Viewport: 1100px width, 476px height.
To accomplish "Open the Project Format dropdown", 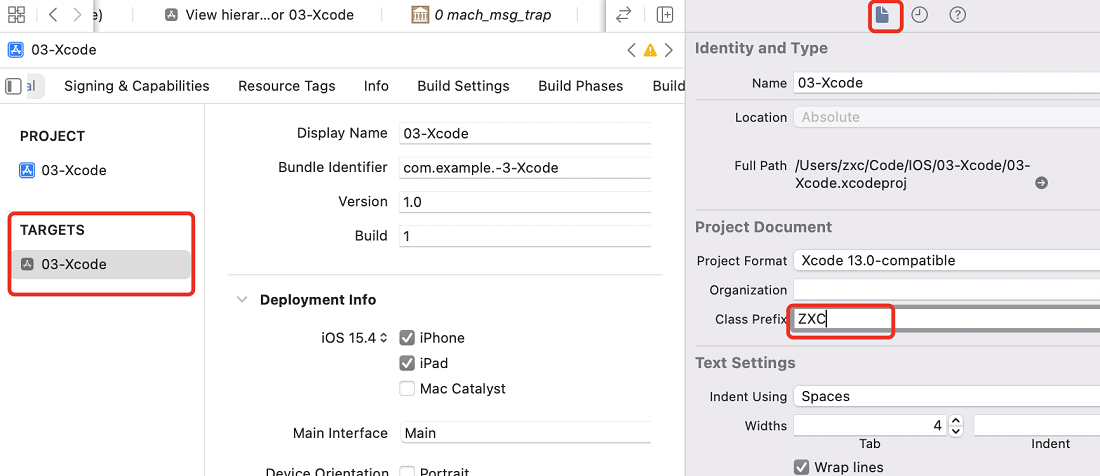I will 946,261.
